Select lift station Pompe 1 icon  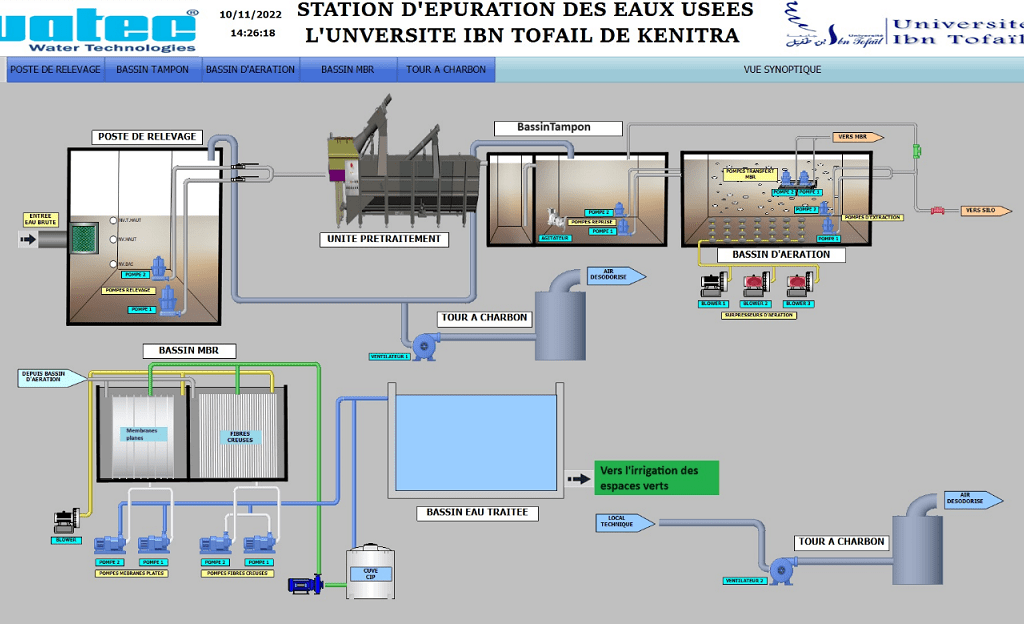[169, 300]
